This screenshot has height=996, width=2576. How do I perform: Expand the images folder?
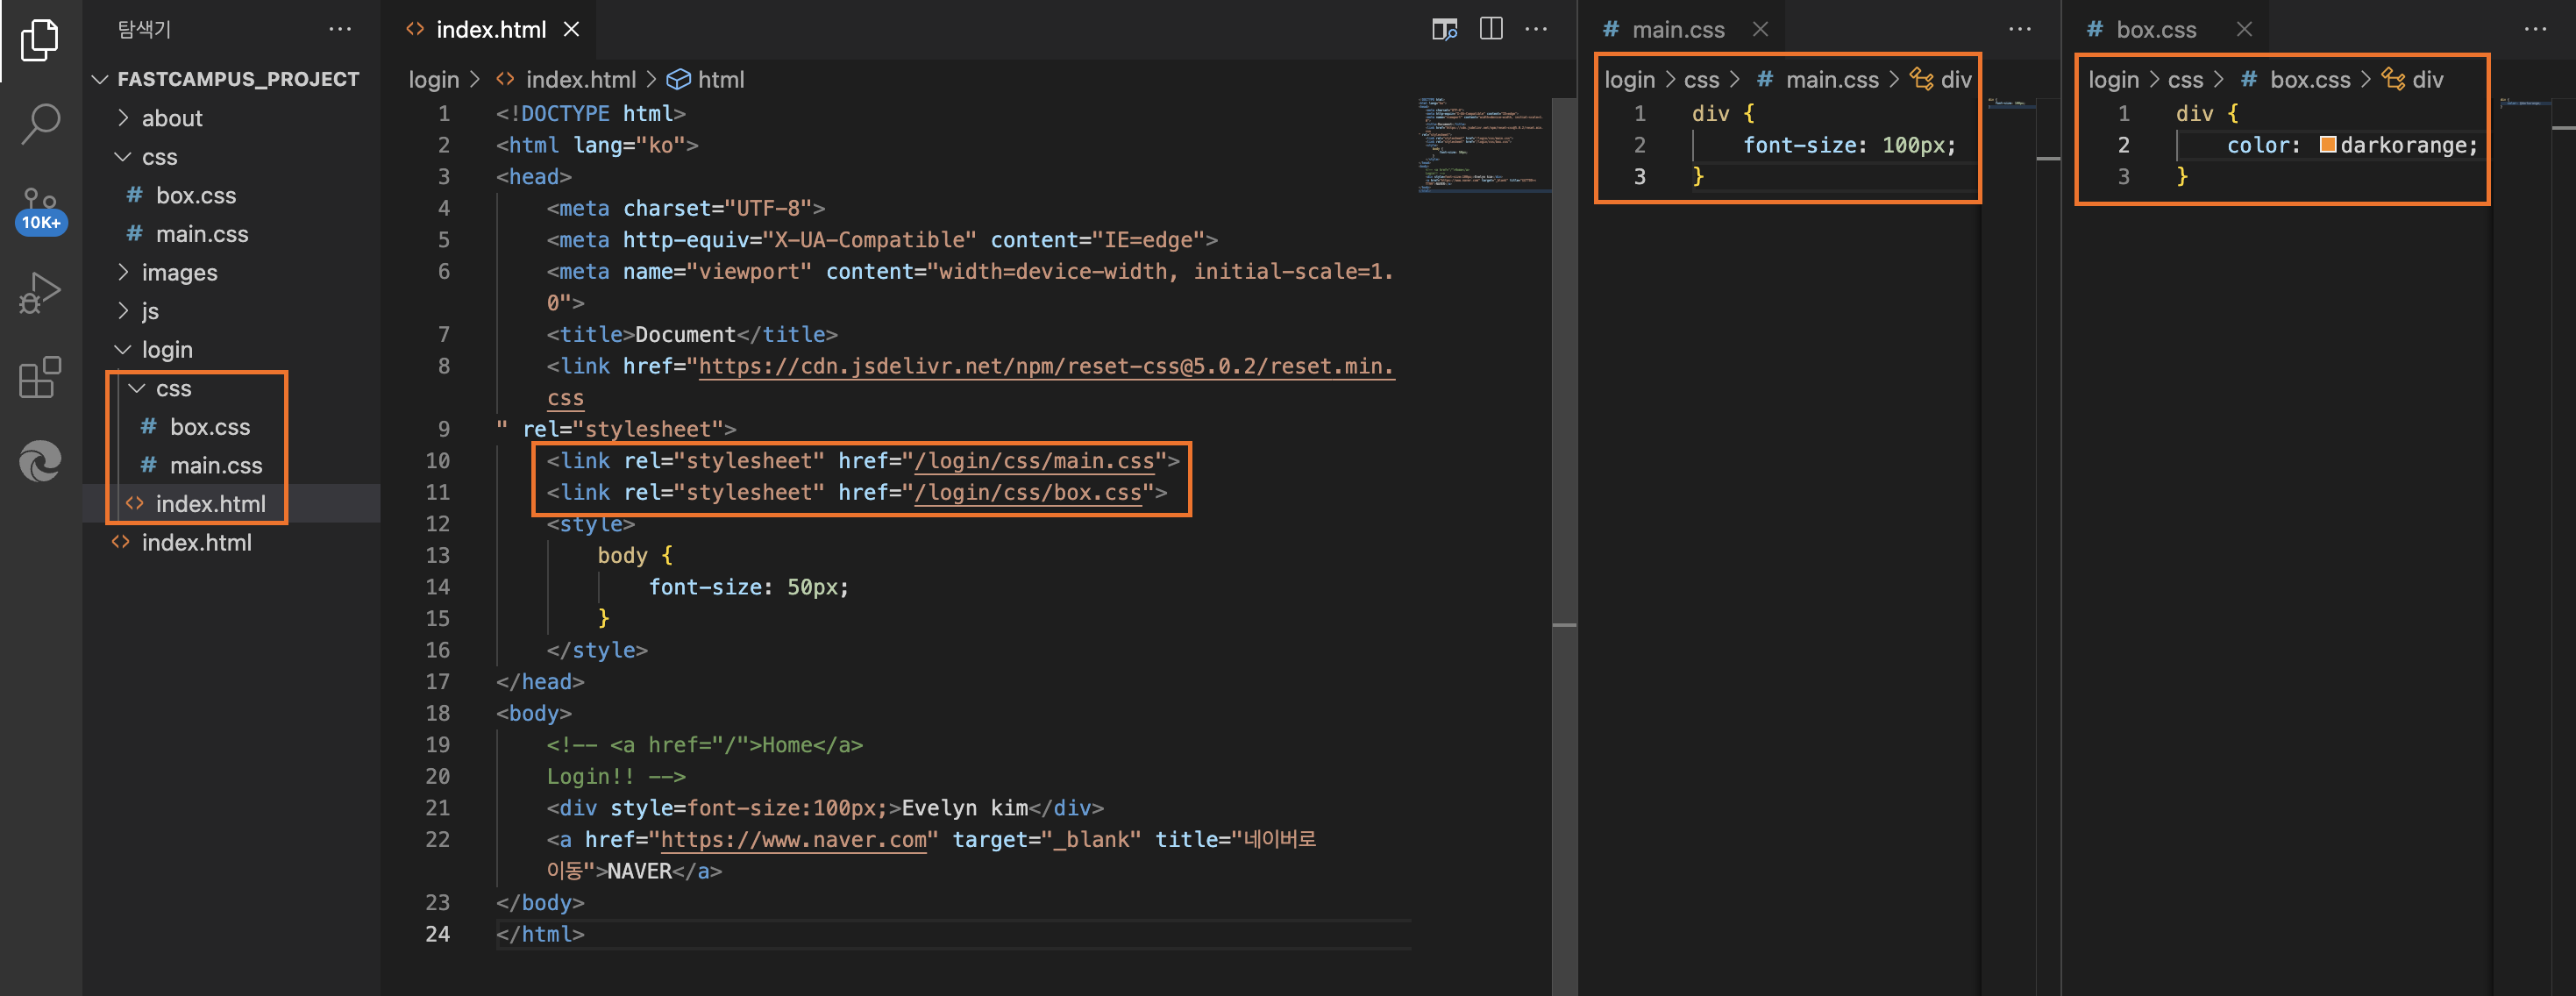(x=179, y=272)
